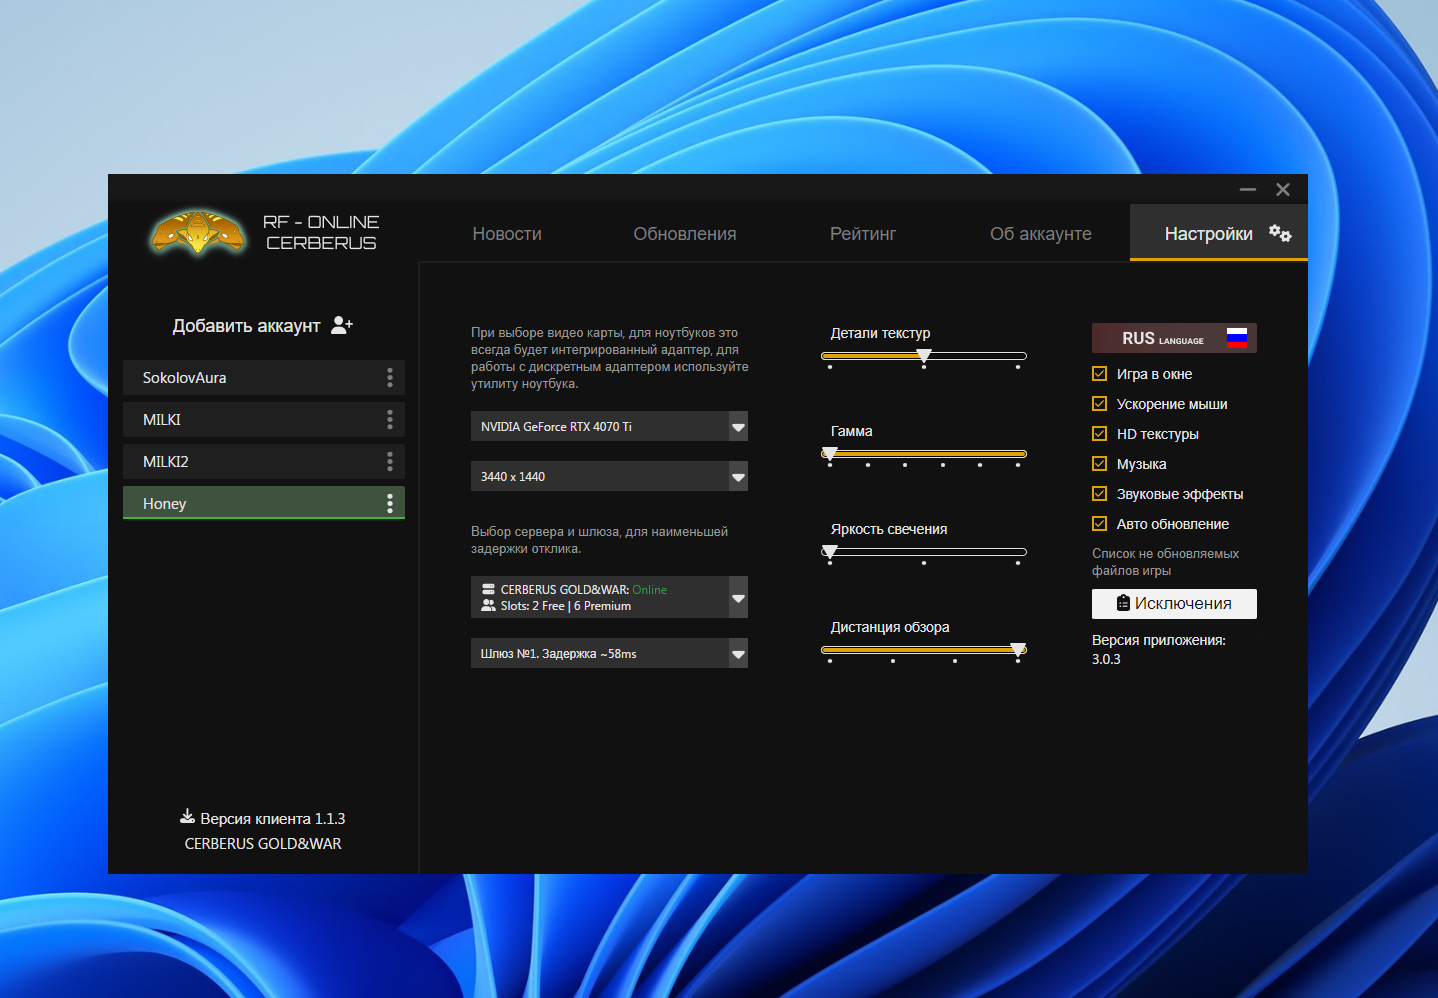The width and height of the screenshot is (1438, 998).
Task: Click the settings gears icon
Action: click(1280, 233)
